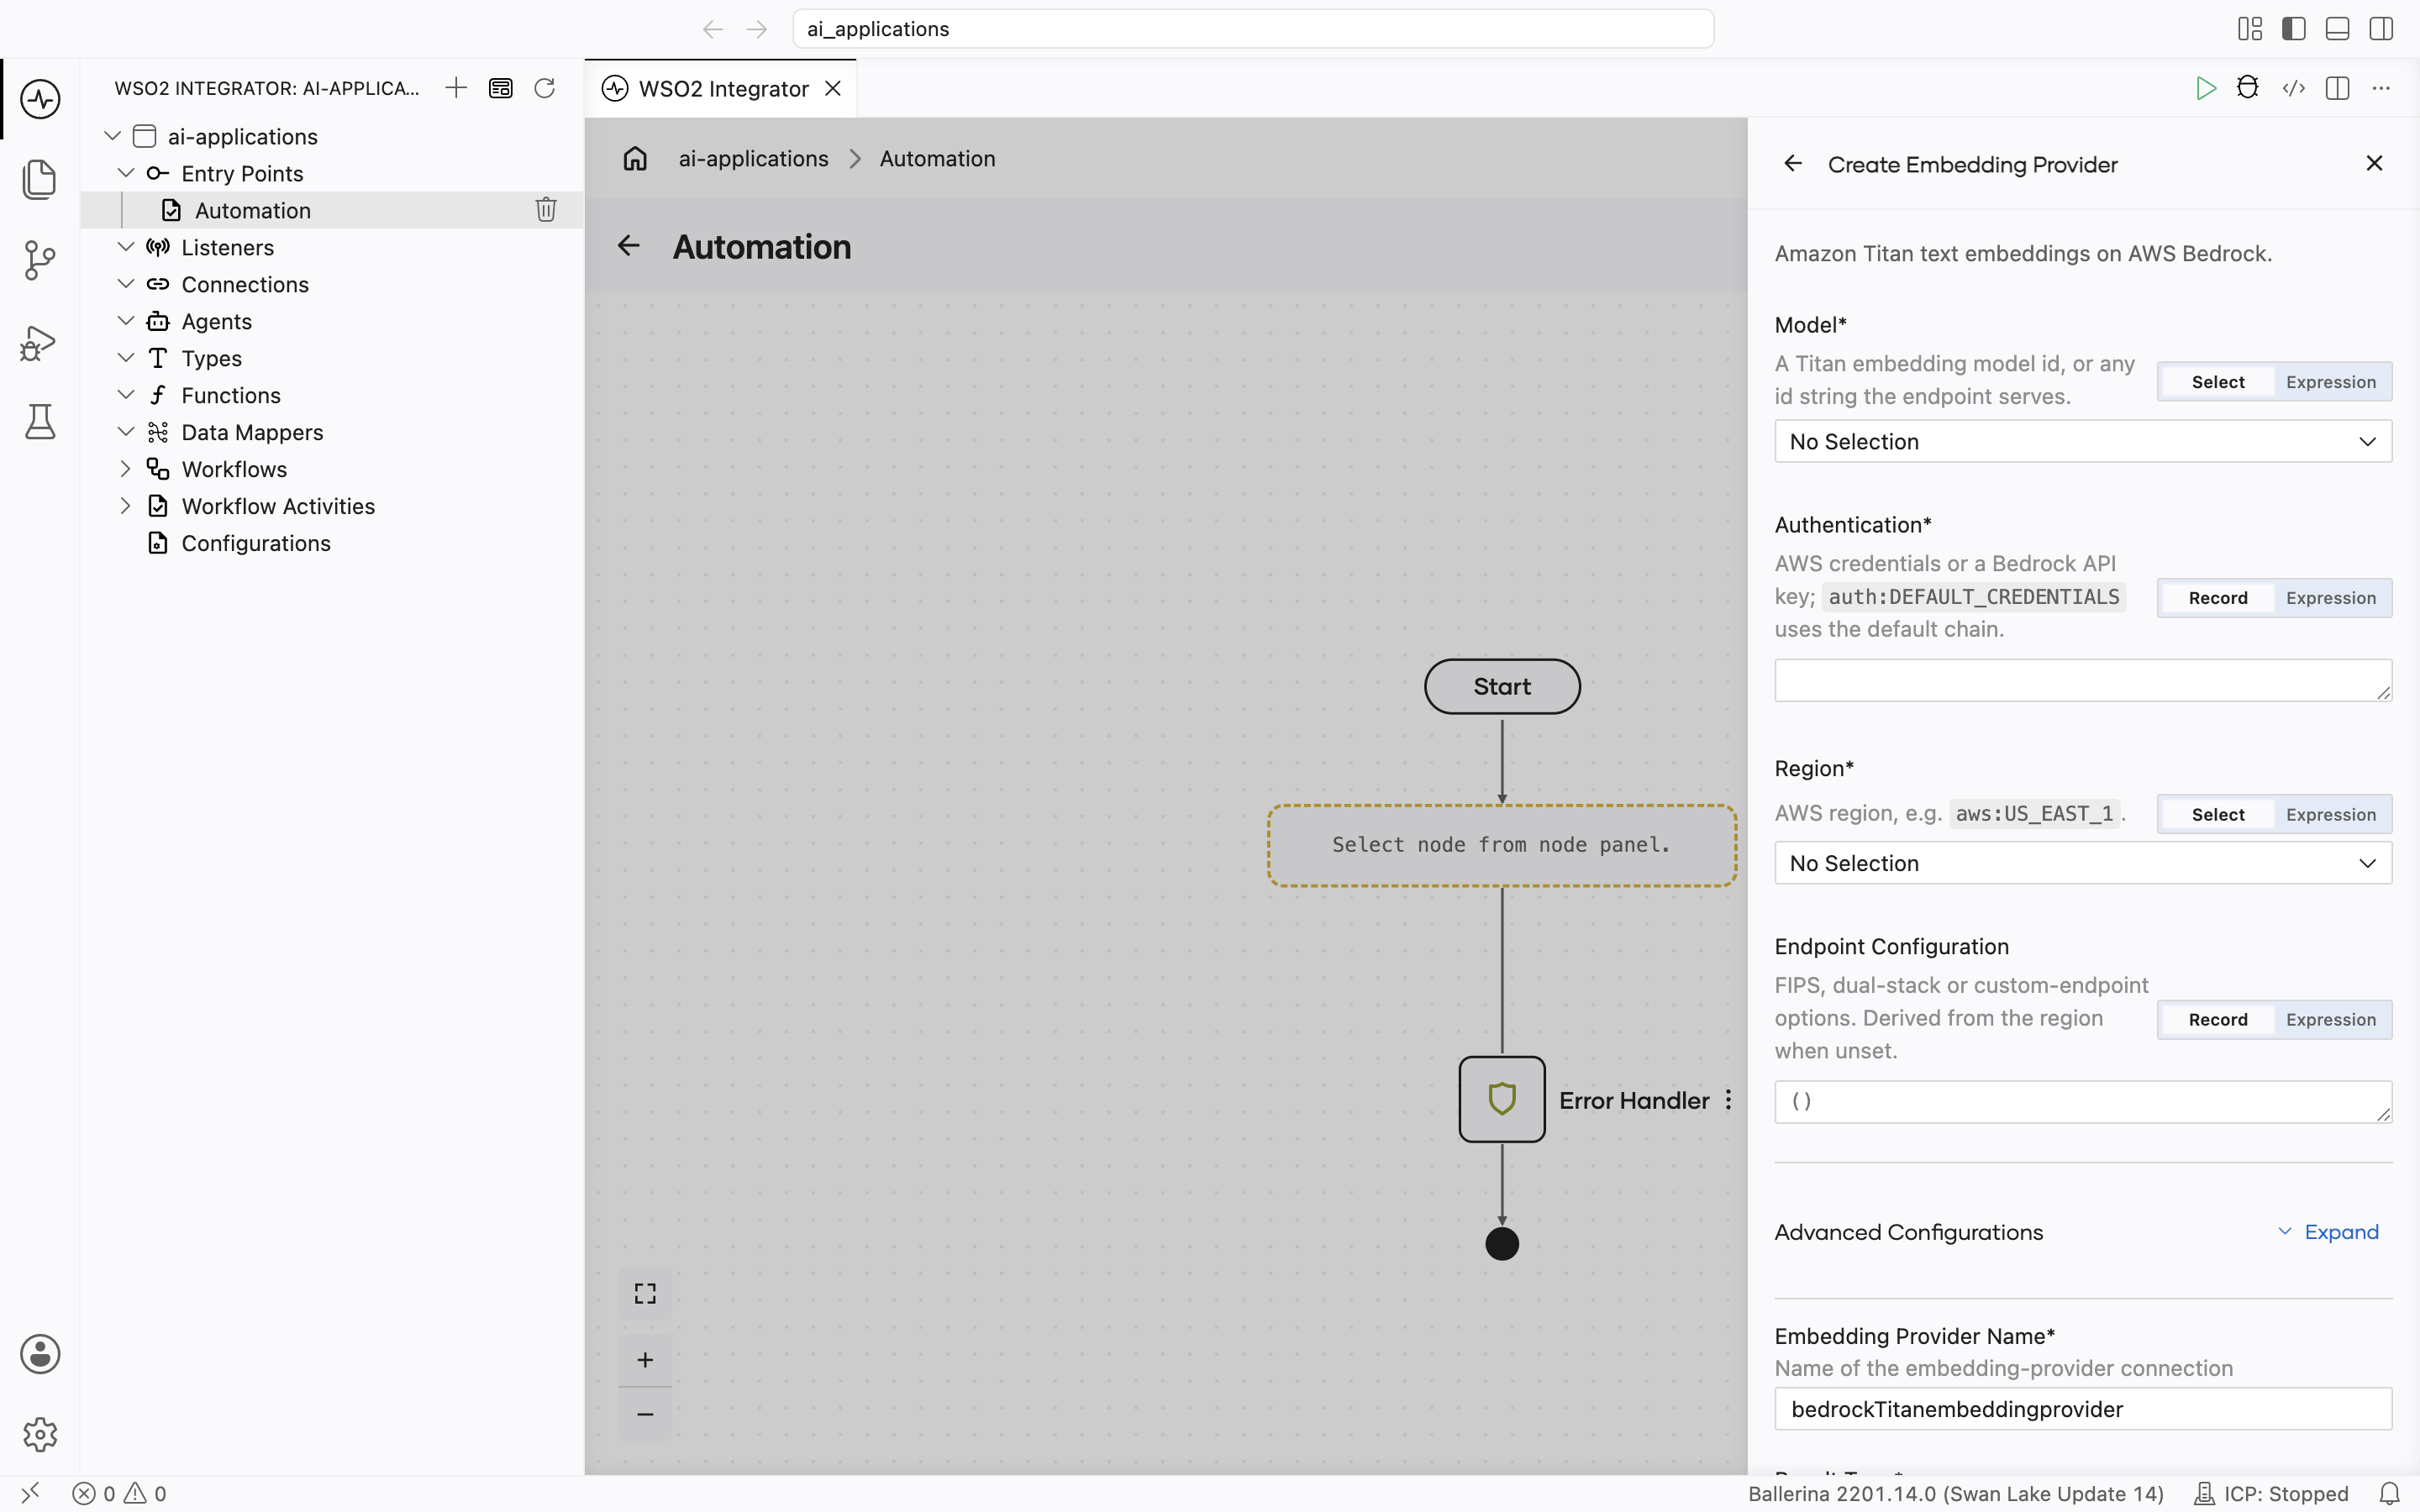The width and height of the screenshot is (2420, 1512).
Task: Edit the Embedding Provider Name field
Action: (2083, 1409)
